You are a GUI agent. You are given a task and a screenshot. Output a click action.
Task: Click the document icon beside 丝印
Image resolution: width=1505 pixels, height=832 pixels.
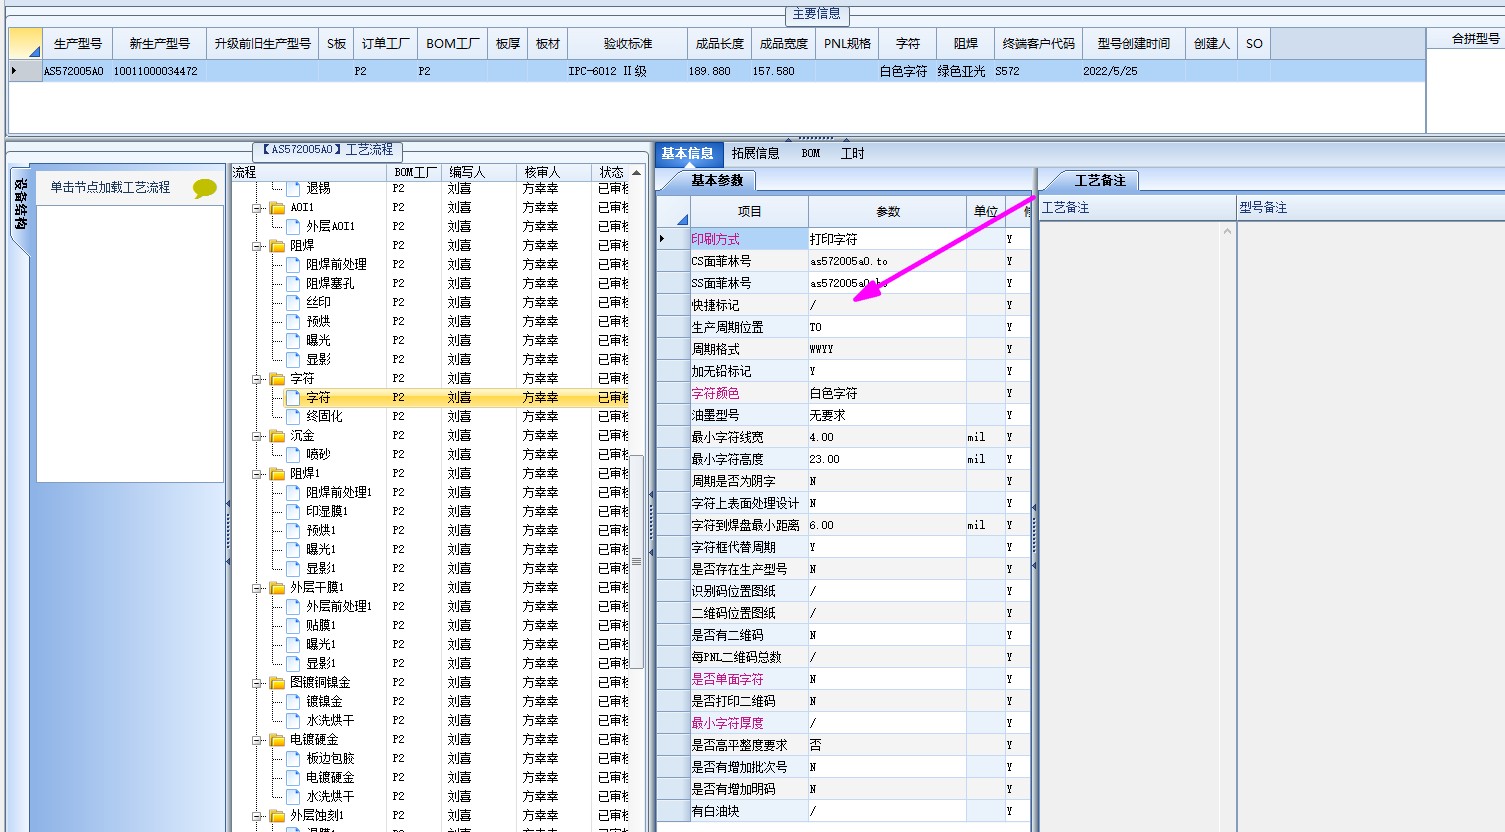click(x=294, y=302)
